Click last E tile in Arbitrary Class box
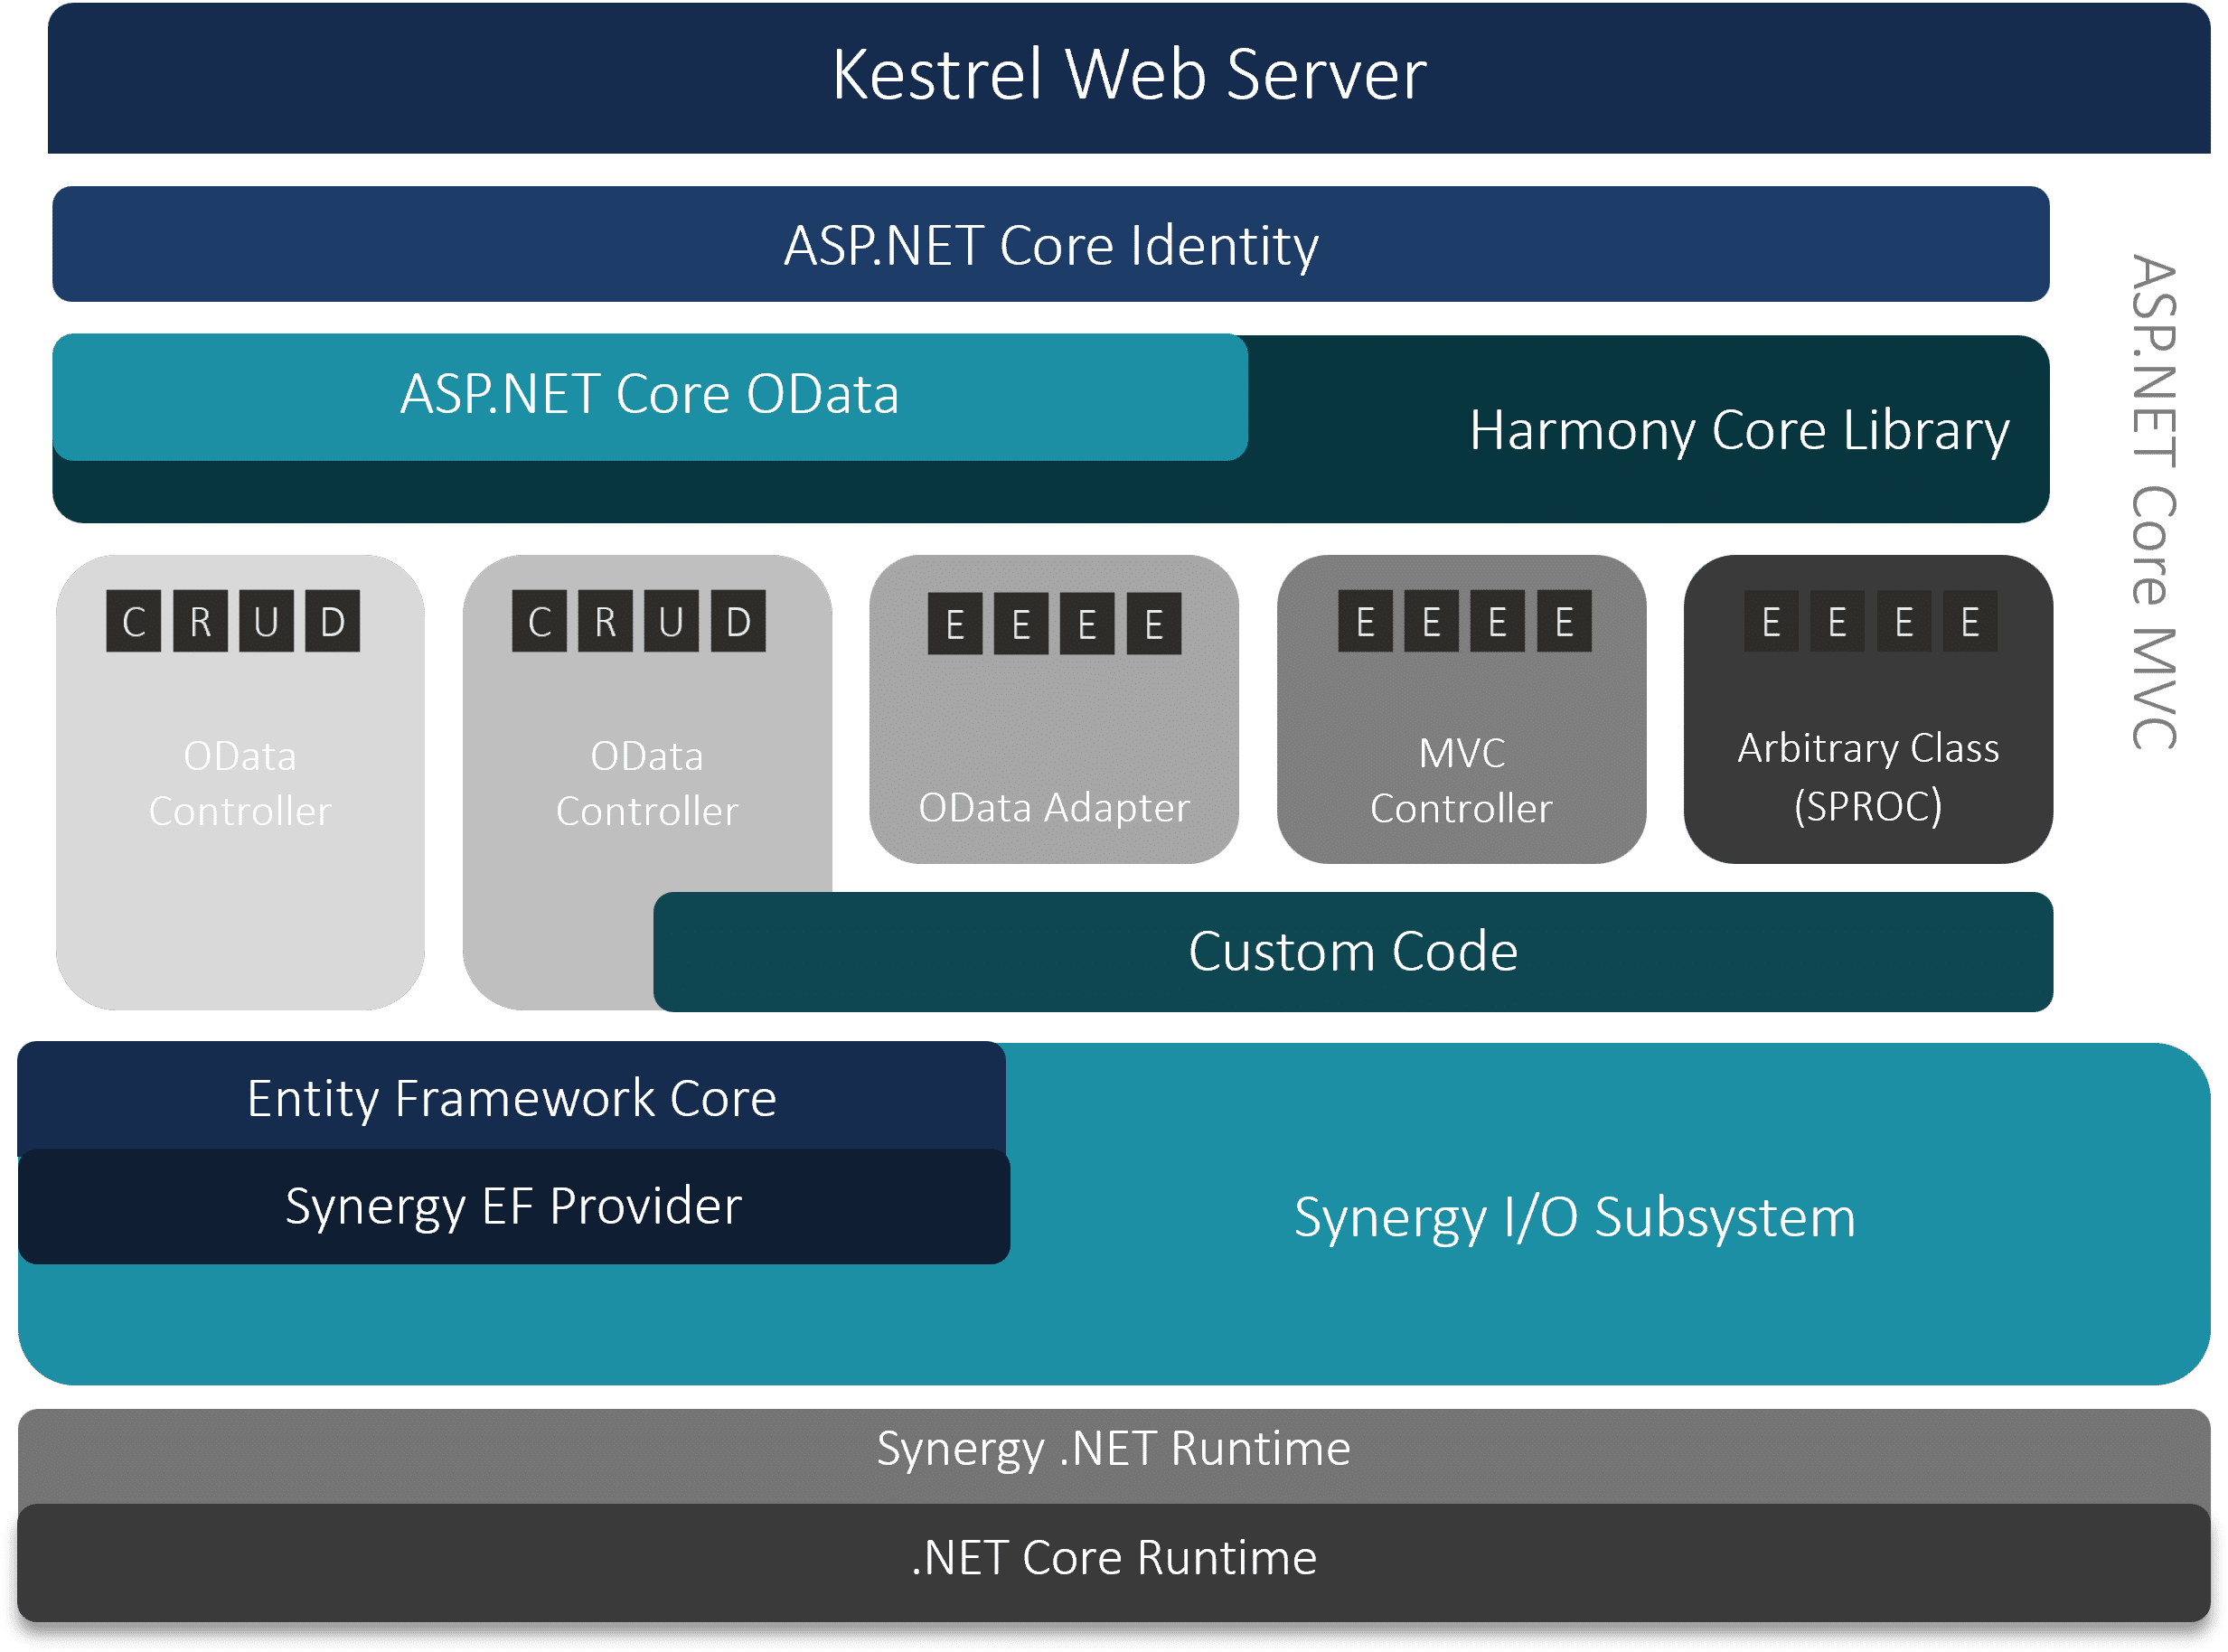 pos(1970,622)
